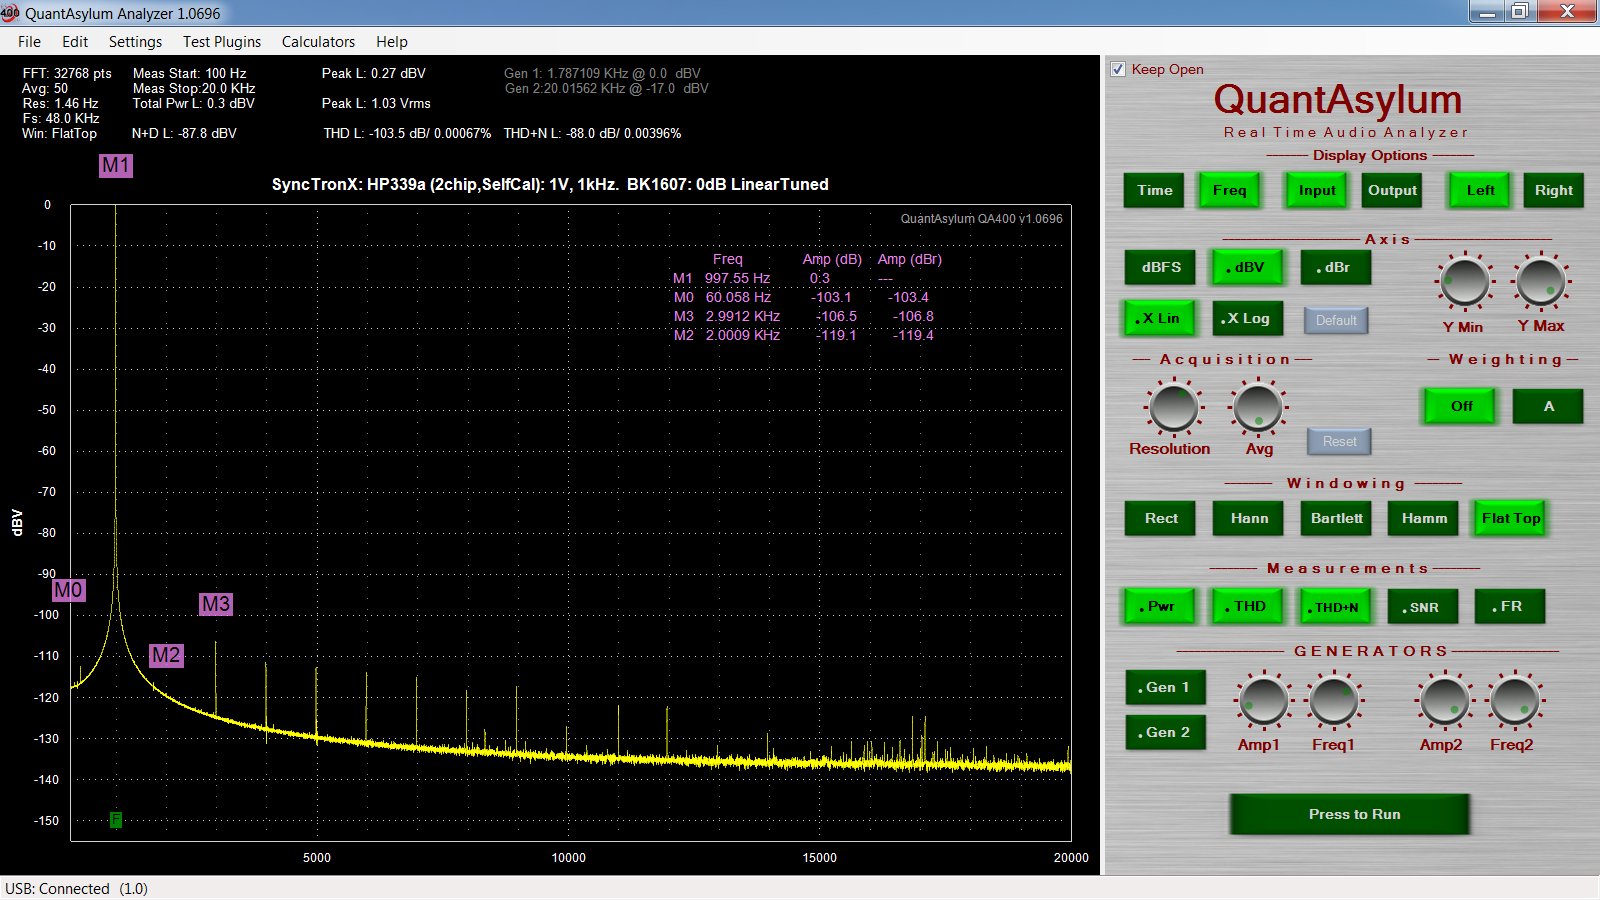Set axis units to dBr
Viewport: 1600px width, 900px height.
pyautogui.click(x=1335, y=267)
